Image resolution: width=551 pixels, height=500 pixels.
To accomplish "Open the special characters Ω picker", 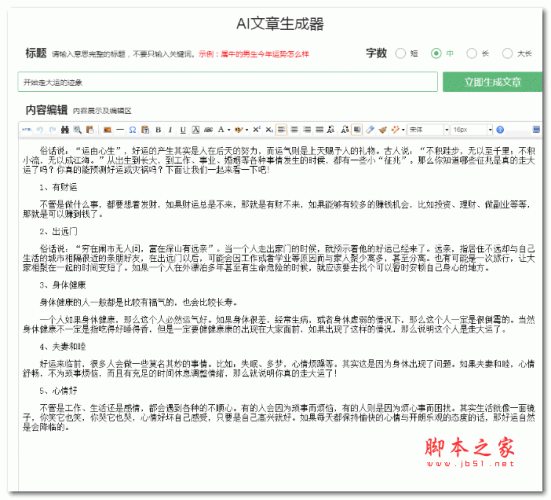I will pos(132,130).
